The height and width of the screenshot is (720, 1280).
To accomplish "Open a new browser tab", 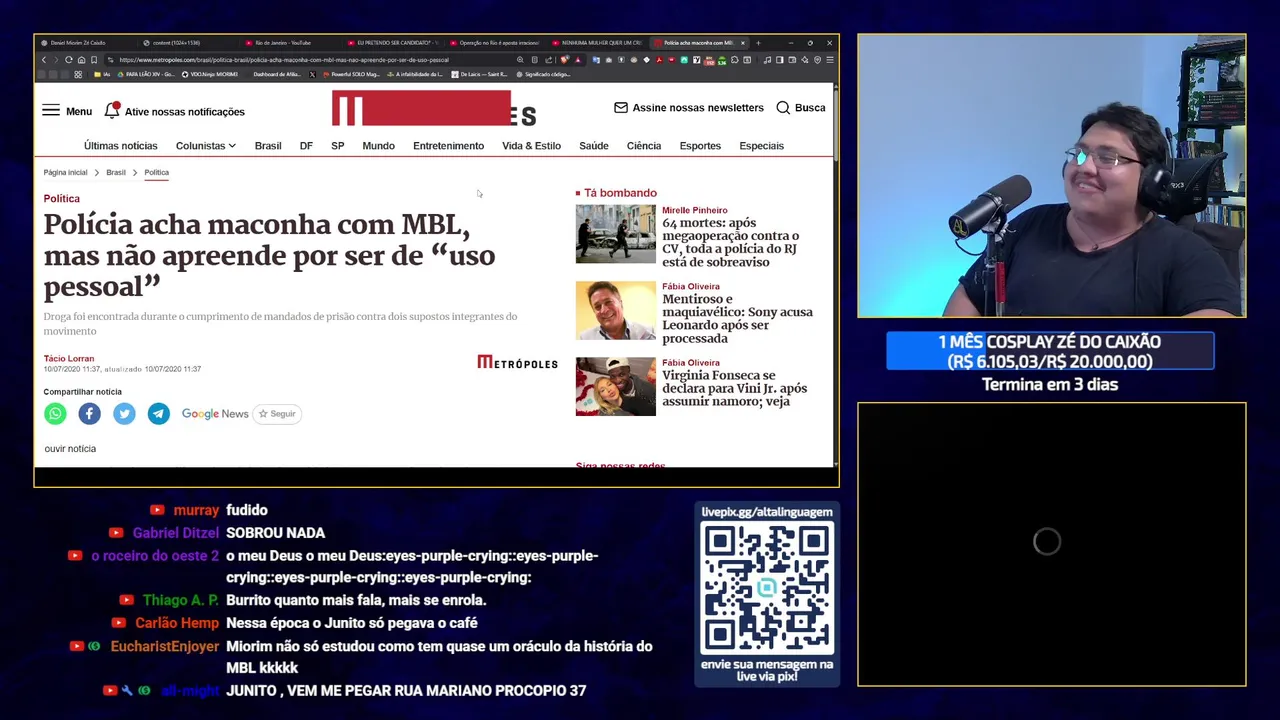I will tap(758, 43).
